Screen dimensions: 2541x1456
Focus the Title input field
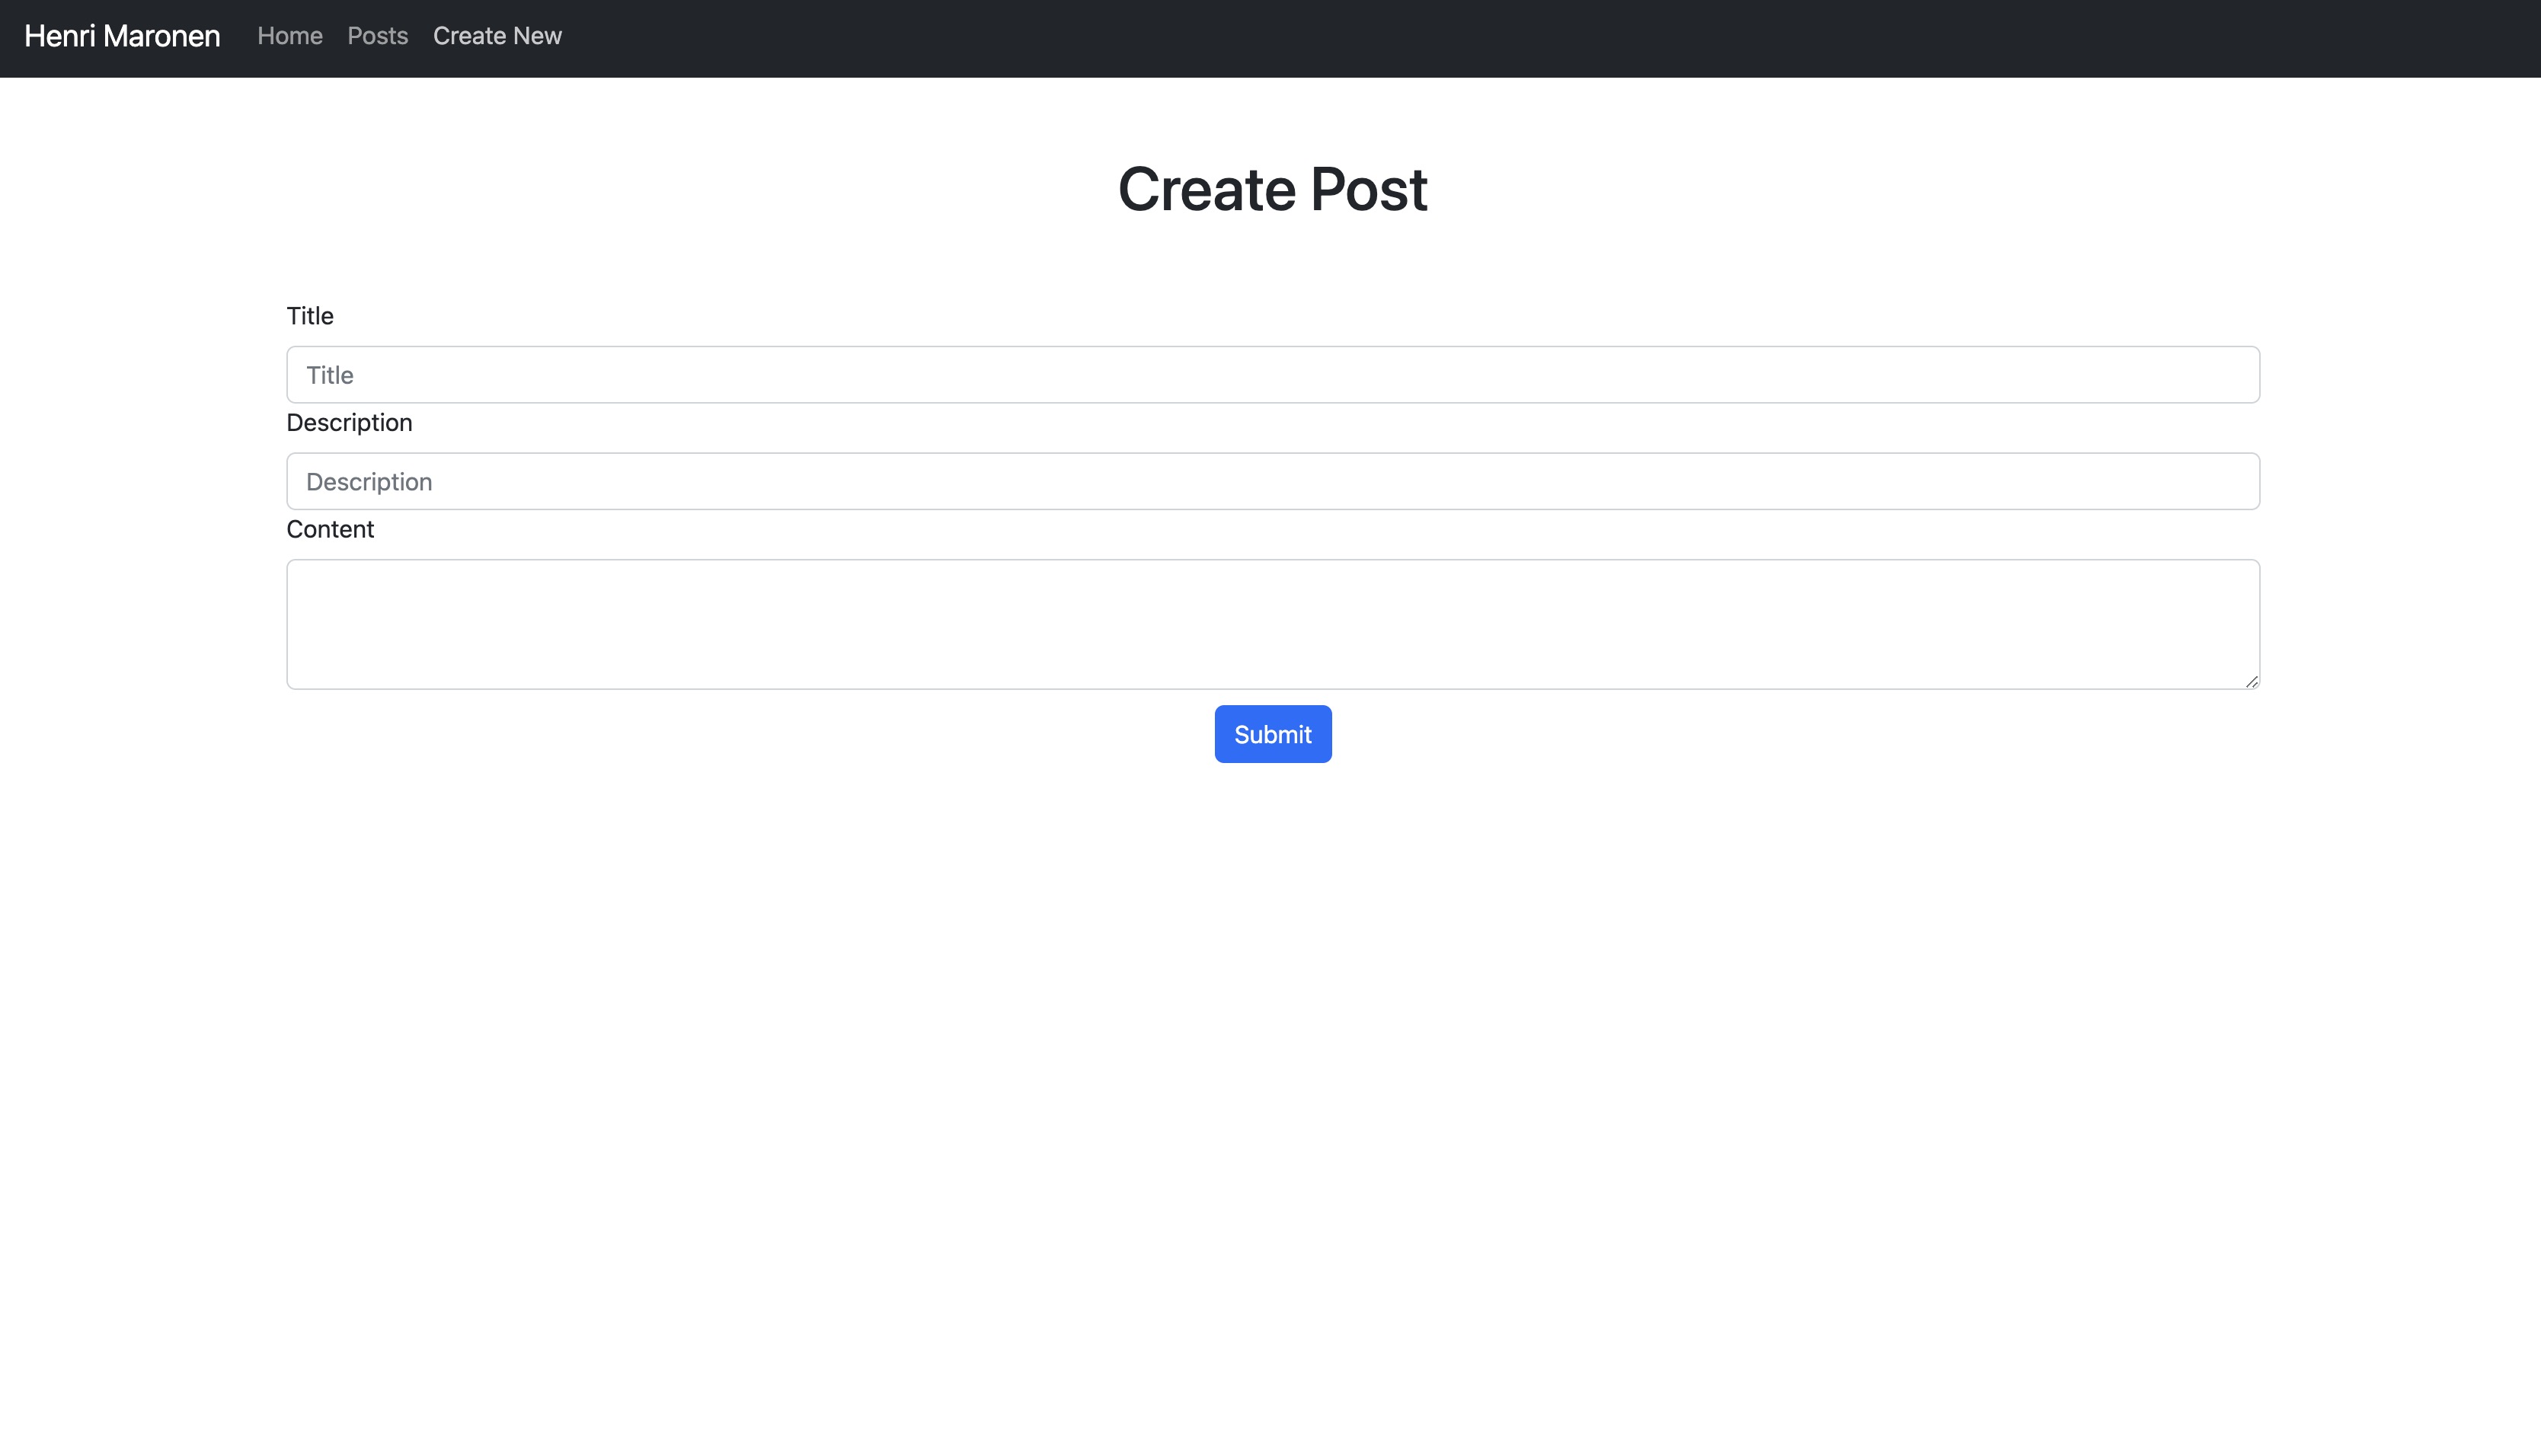click(1272, 375)
